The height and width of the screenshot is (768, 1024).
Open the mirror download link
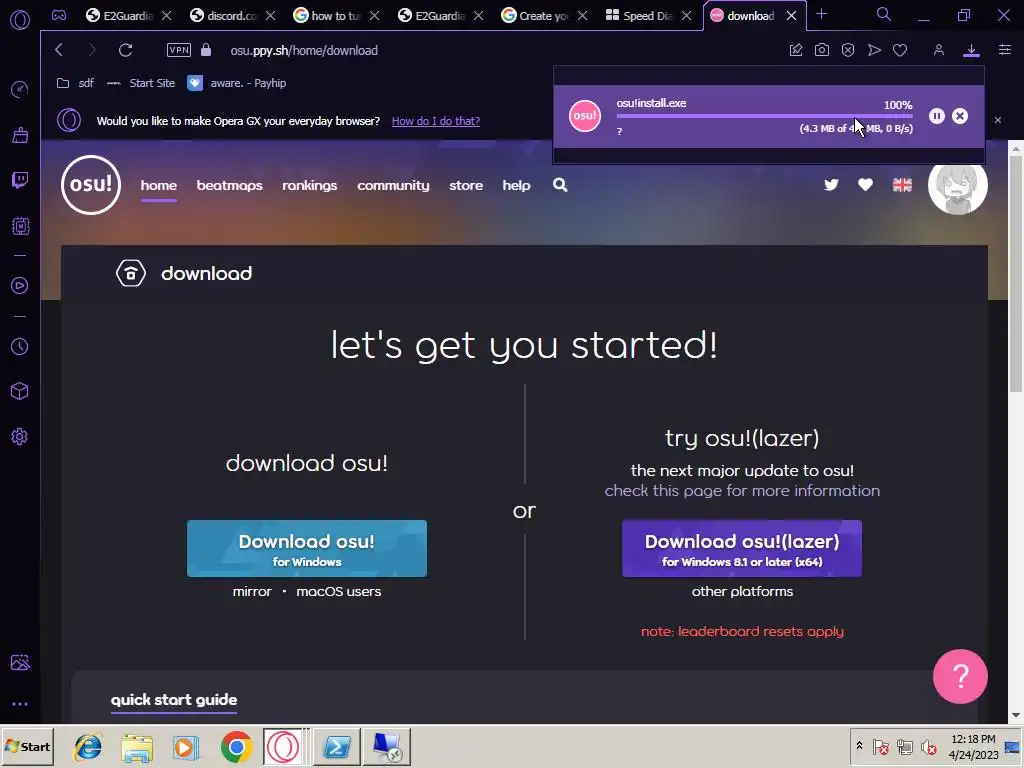tap(252, 592)
